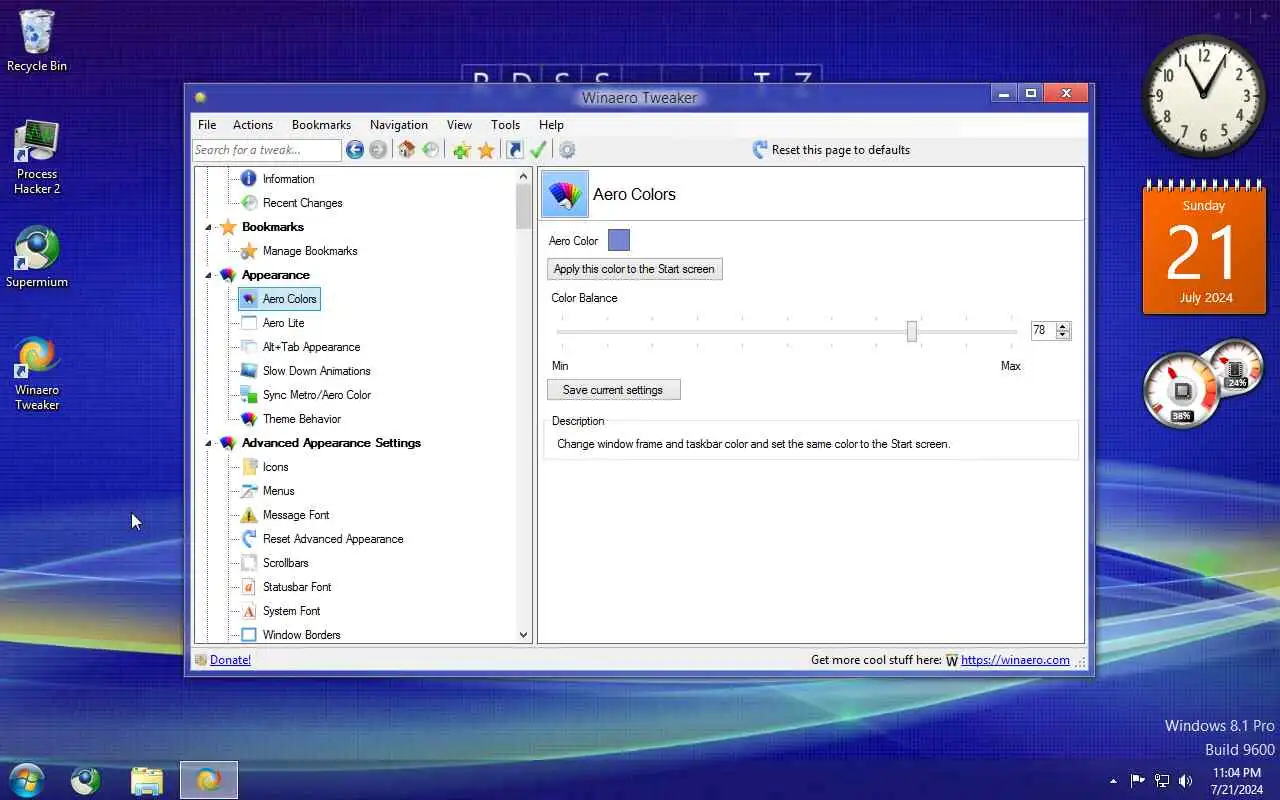Select Information in the tree
Image resolution: width=1280 pixels, height=800 pixels.
288,179
